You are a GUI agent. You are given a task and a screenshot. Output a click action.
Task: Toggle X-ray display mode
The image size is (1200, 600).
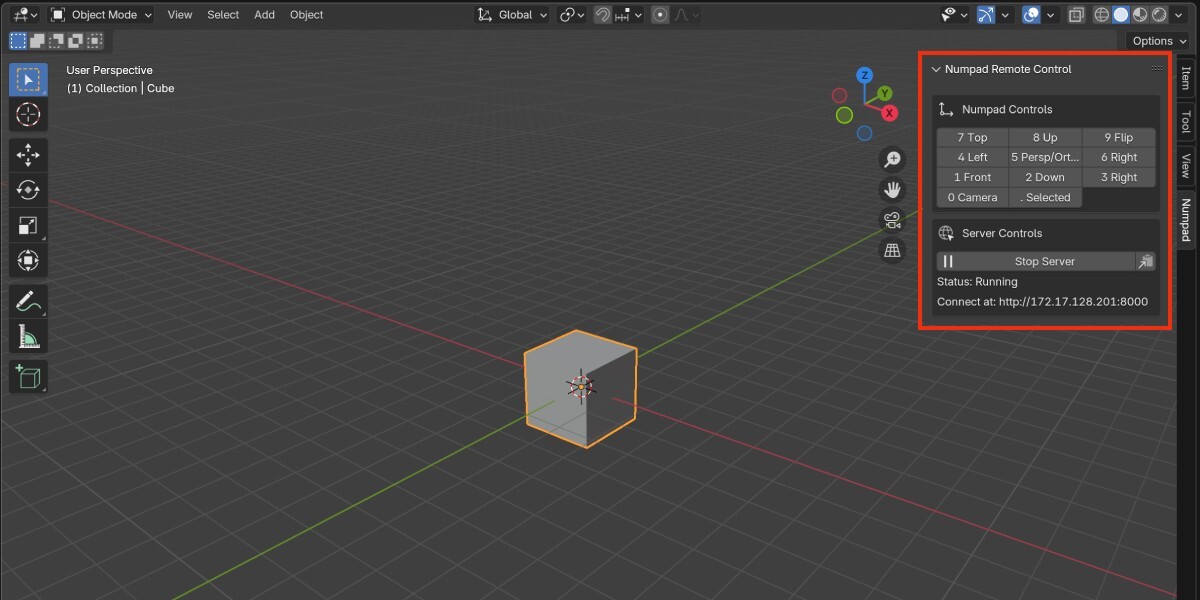tap(1076, 15)
